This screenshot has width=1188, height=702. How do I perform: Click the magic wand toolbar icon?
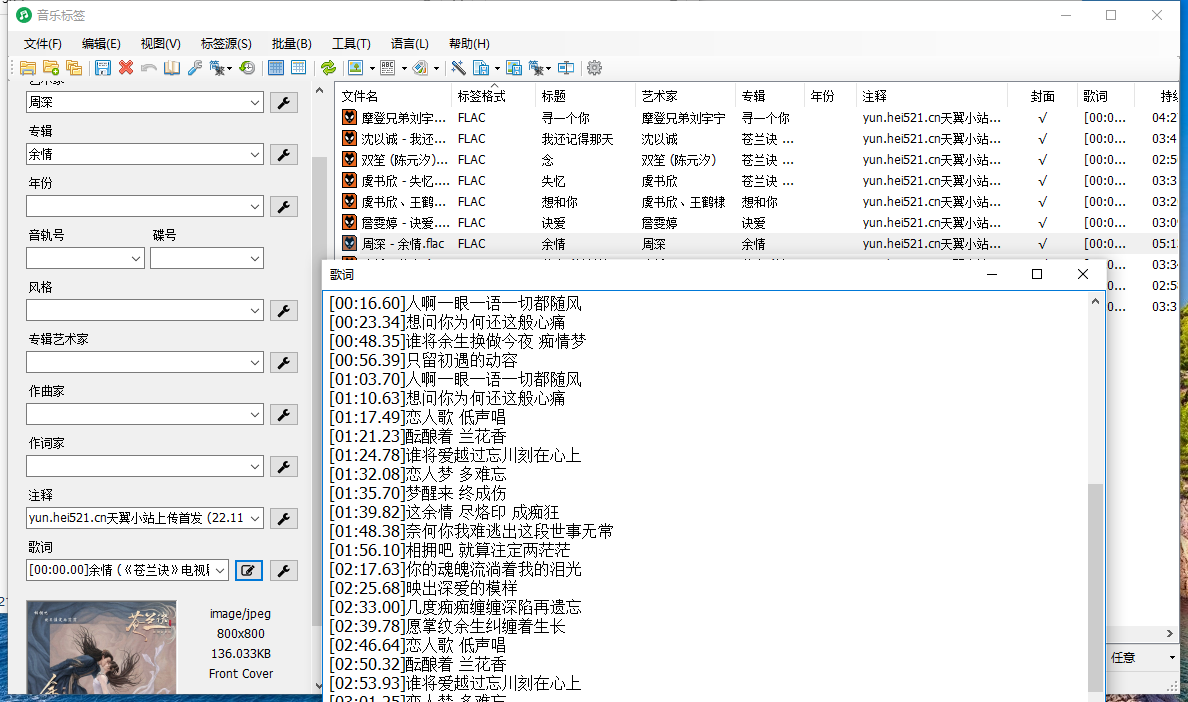click(x=456, y=67)
